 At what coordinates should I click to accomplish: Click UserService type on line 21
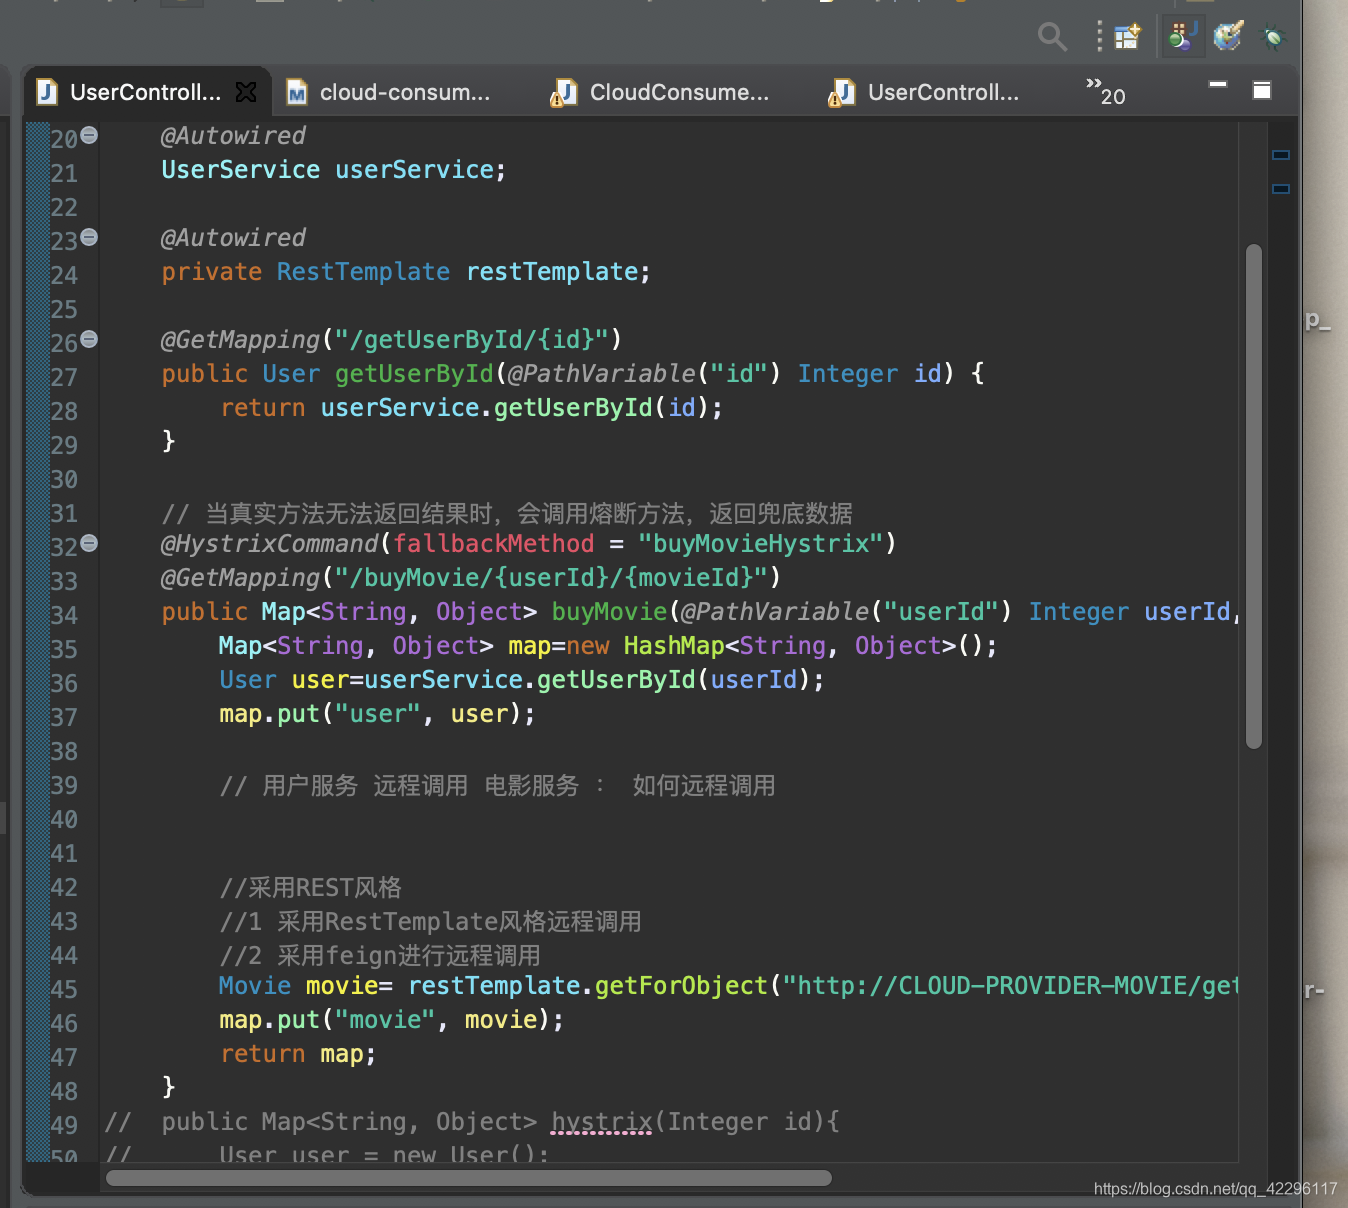(241, 169)
